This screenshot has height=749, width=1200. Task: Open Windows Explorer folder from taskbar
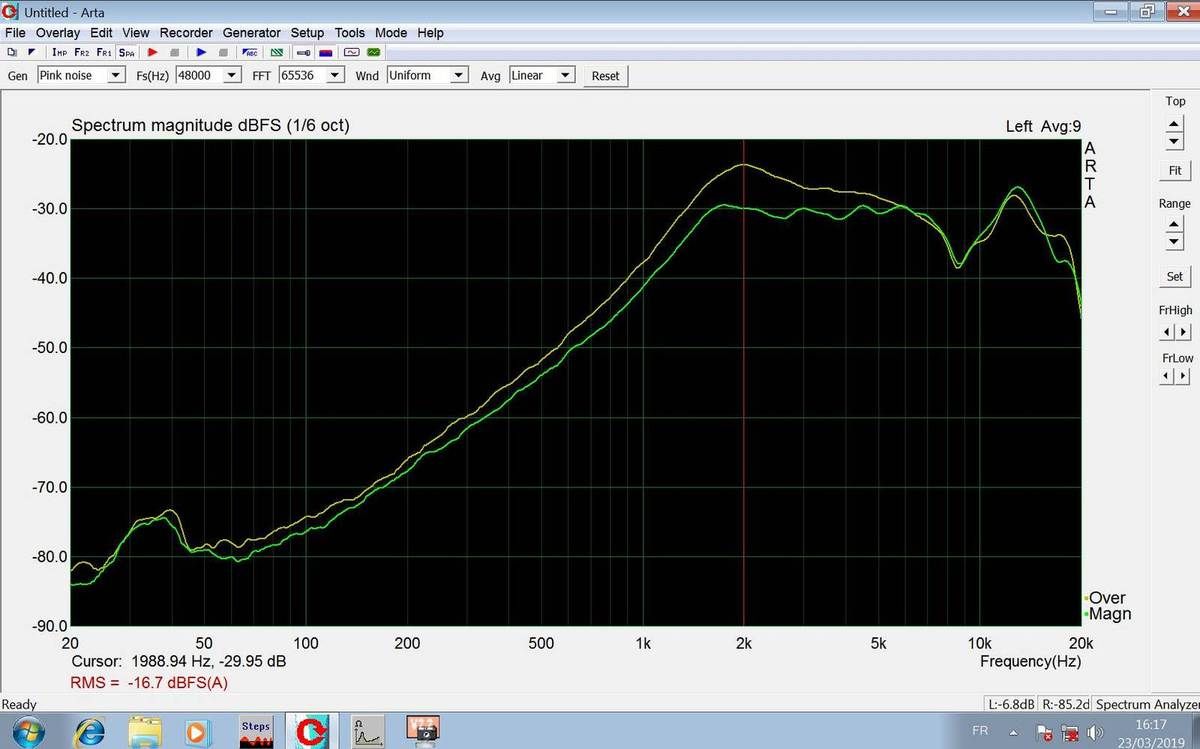144,732
